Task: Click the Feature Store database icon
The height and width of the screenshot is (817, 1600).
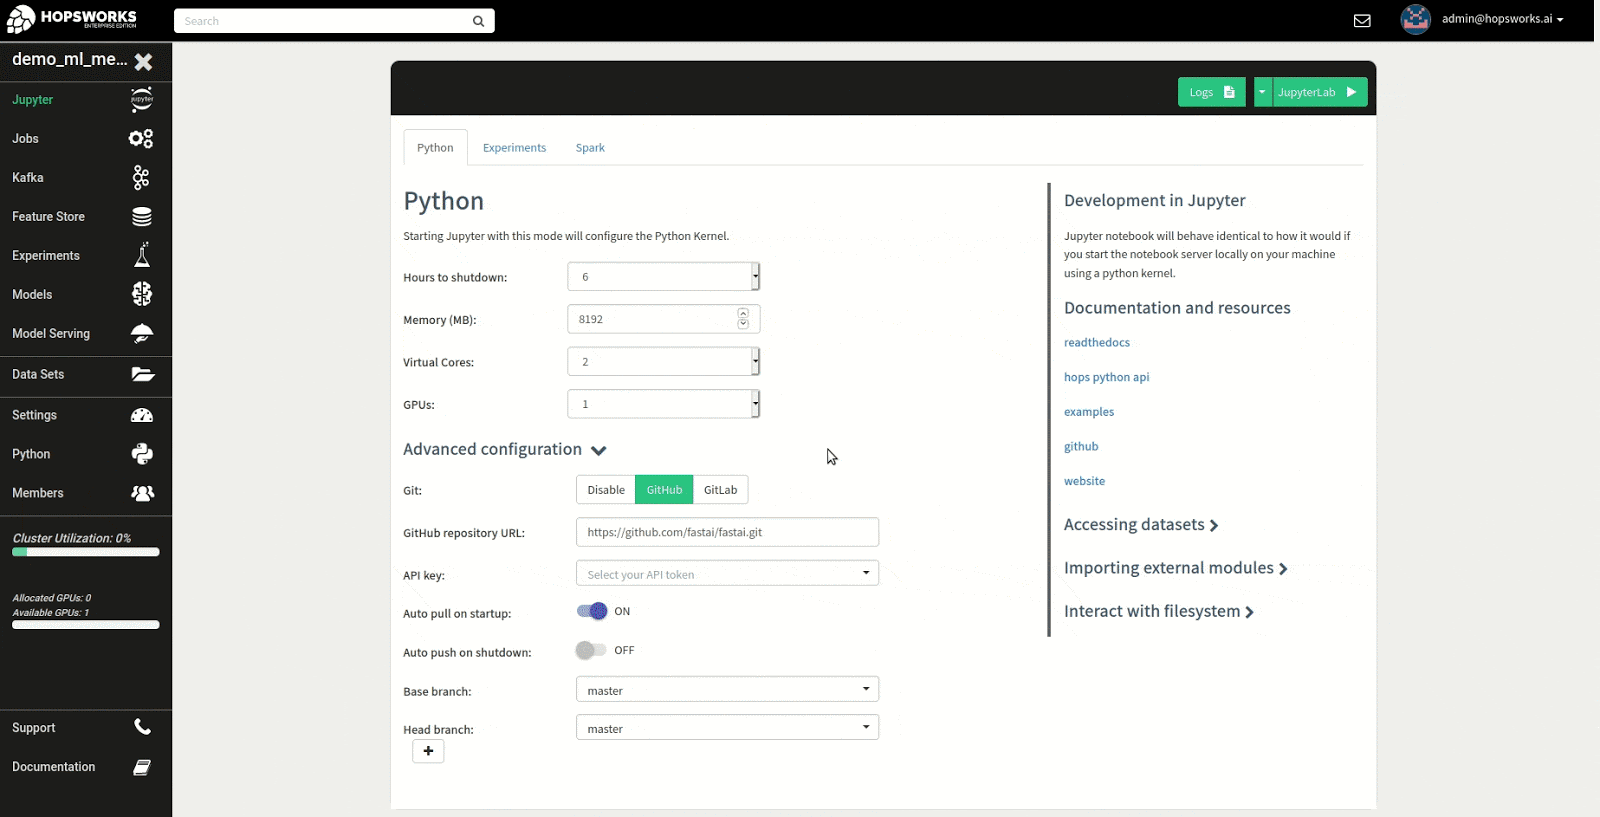Action: 141,217
